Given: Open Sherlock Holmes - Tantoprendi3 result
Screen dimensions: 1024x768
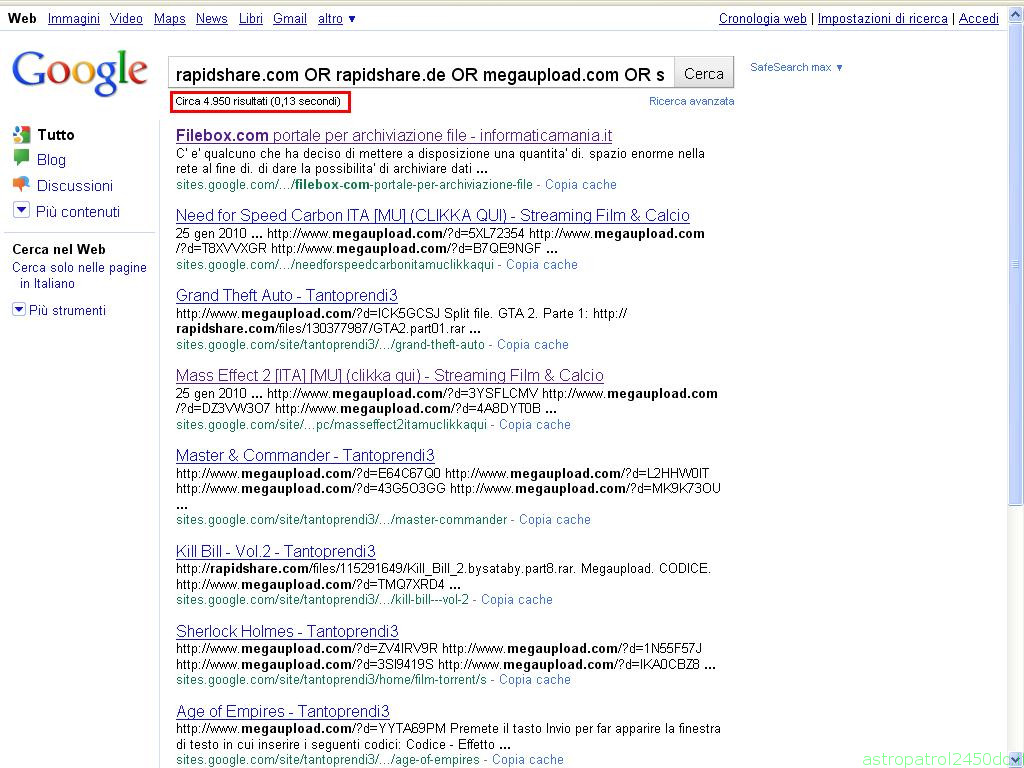Looking at the screenshot, I should tap(287, 632).
